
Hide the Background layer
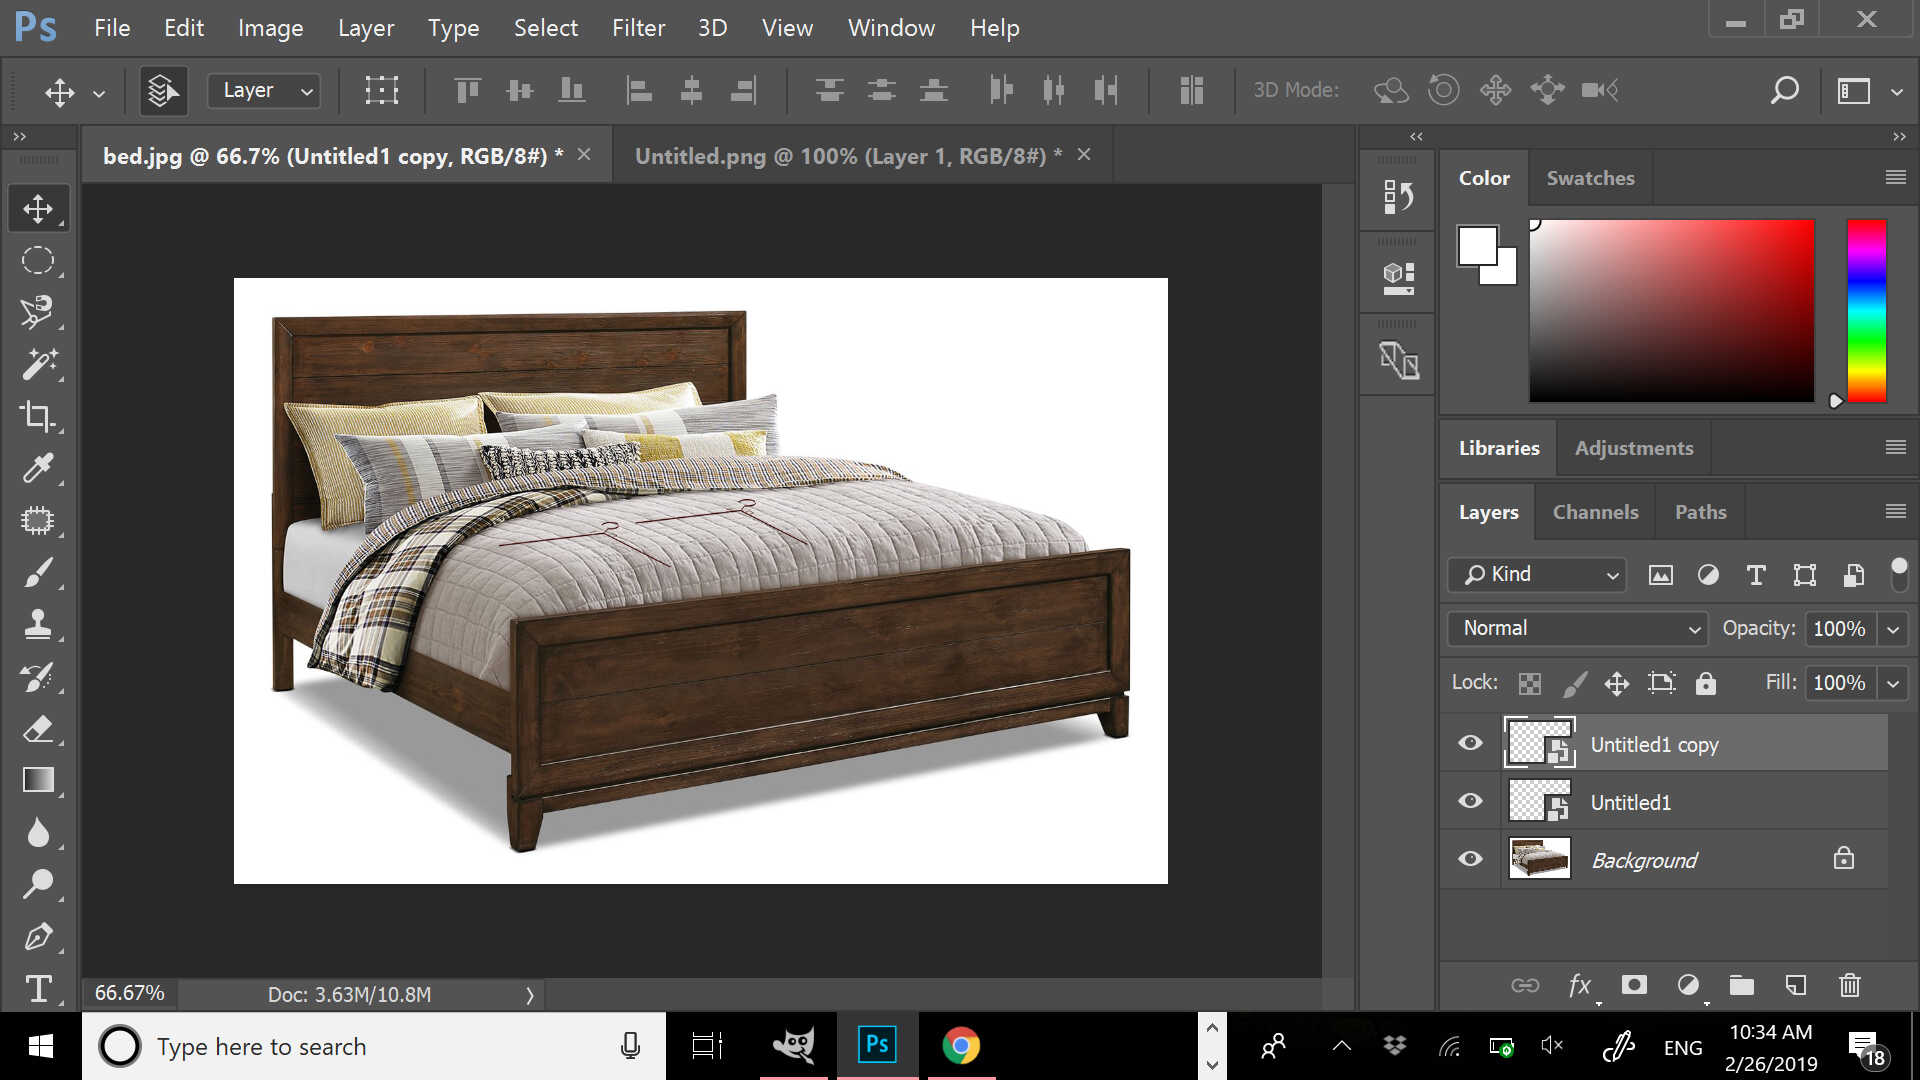tap(1470, 859)
